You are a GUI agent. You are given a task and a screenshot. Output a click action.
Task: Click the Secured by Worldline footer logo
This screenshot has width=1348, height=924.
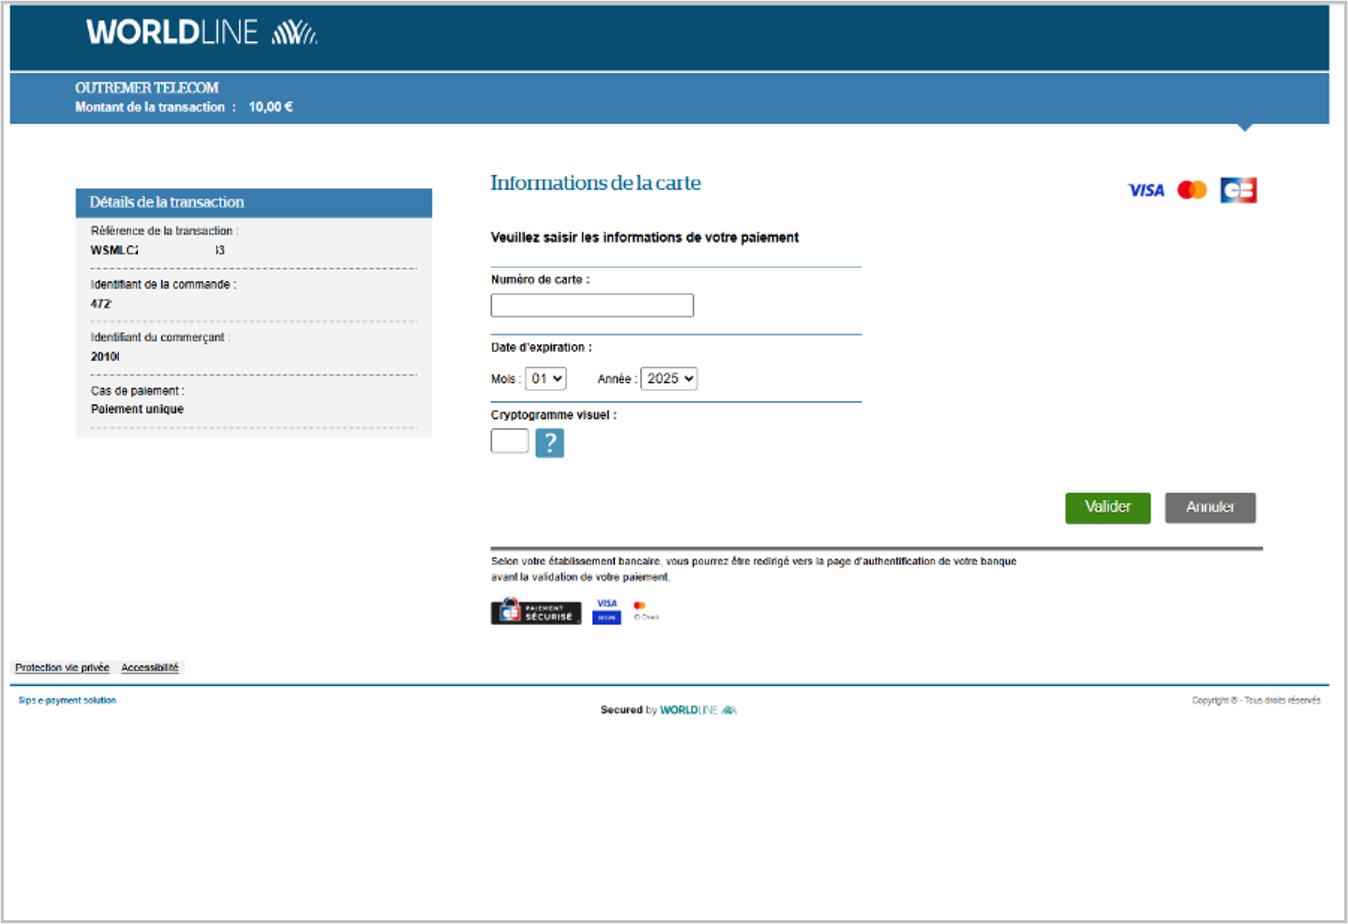[x=668, y=710]
